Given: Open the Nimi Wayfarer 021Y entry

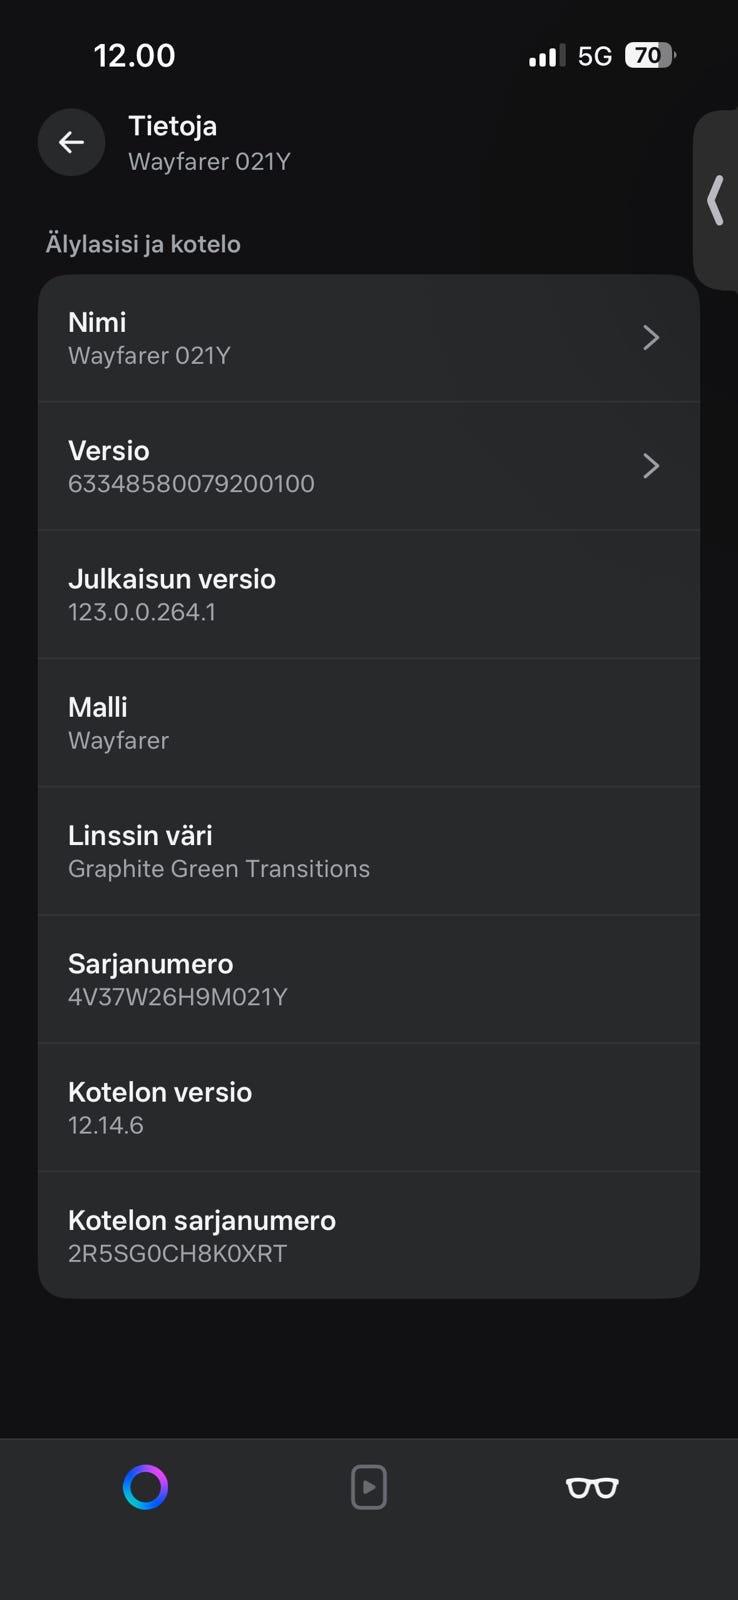Looking at the screenshot, I should pos(300,338).
